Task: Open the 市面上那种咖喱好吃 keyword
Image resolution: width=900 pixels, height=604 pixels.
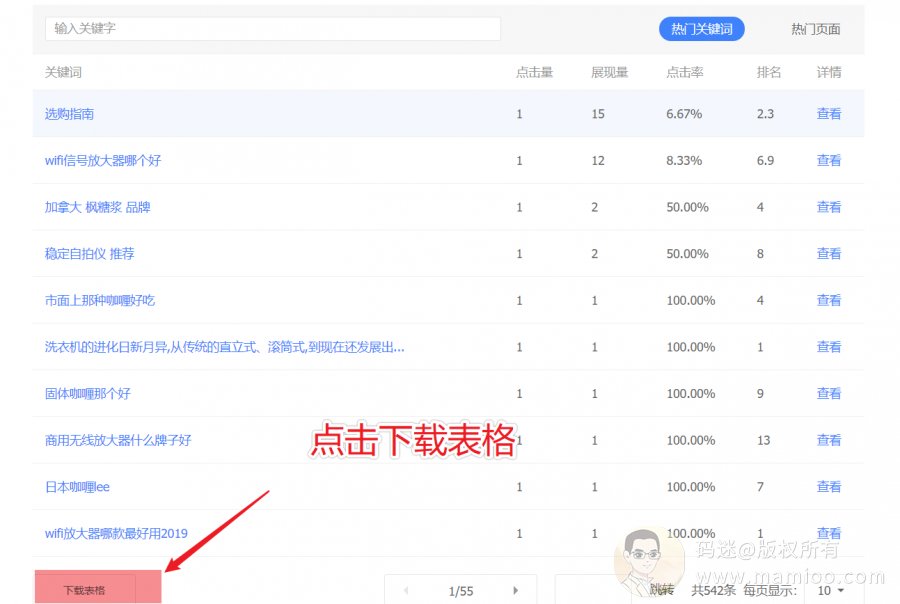Action: tap(100, 300)
